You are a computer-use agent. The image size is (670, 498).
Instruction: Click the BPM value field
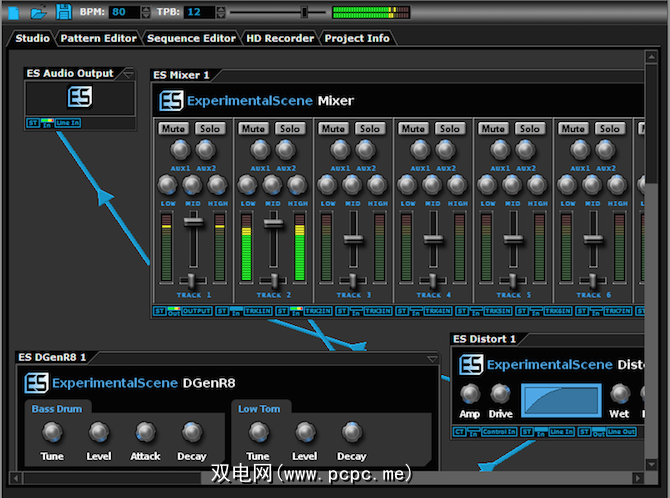[125, 12]
